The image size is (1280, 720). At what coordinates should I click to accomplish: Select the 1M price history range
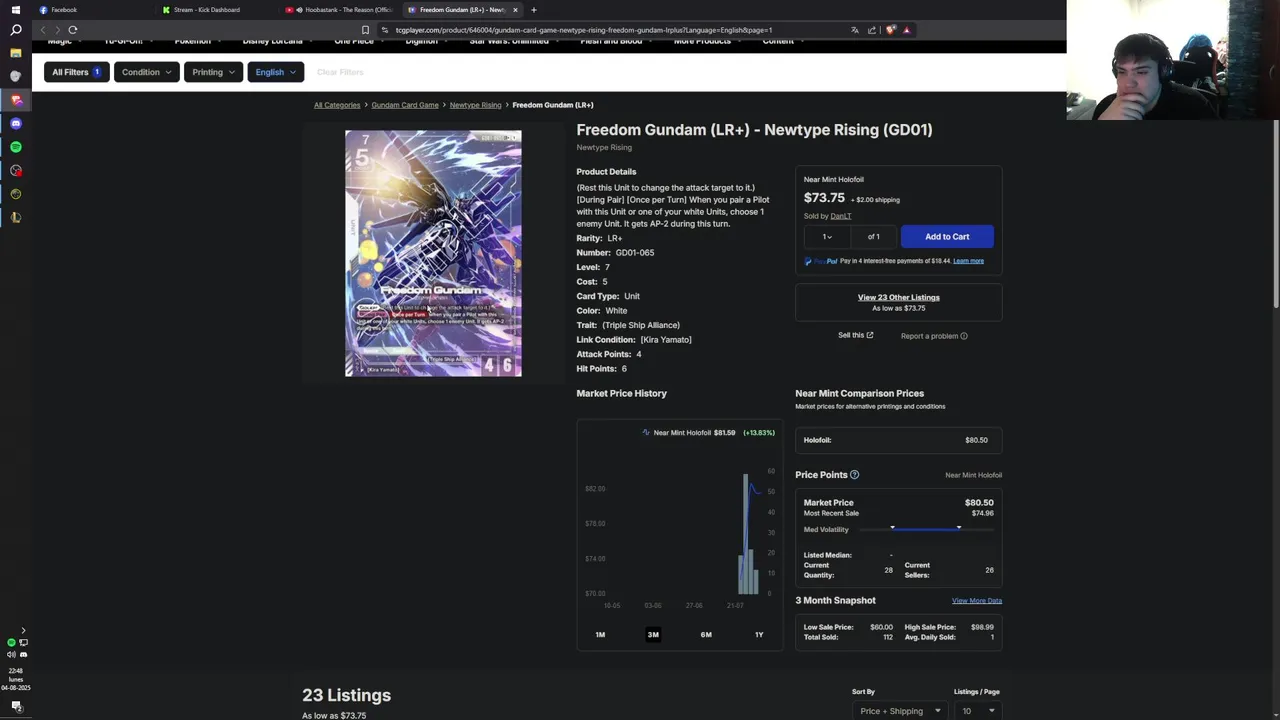pyautogui.click(x=600, y=635)
